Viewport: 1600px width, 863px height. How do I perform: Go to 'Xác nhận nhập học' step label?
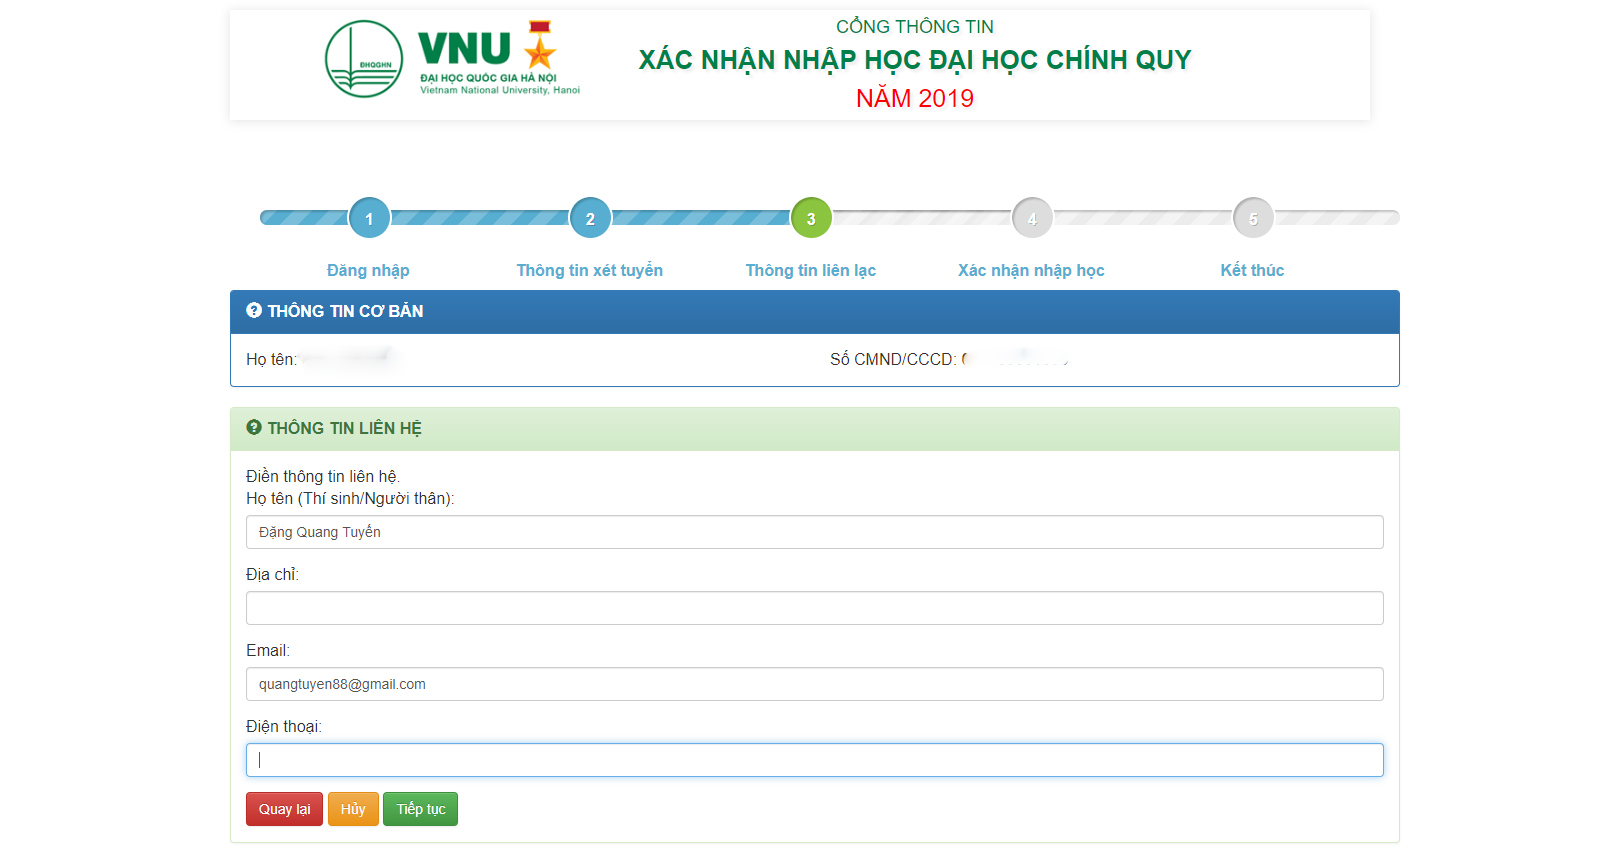click(1031, 270)
